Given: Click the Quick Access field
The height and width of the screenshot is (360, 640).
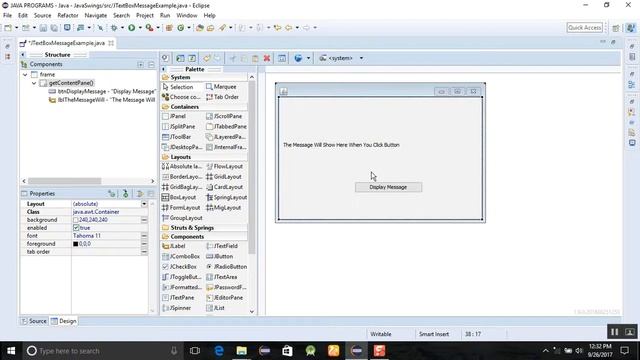Looking at the screenshot, I should [x=584, y=28].
